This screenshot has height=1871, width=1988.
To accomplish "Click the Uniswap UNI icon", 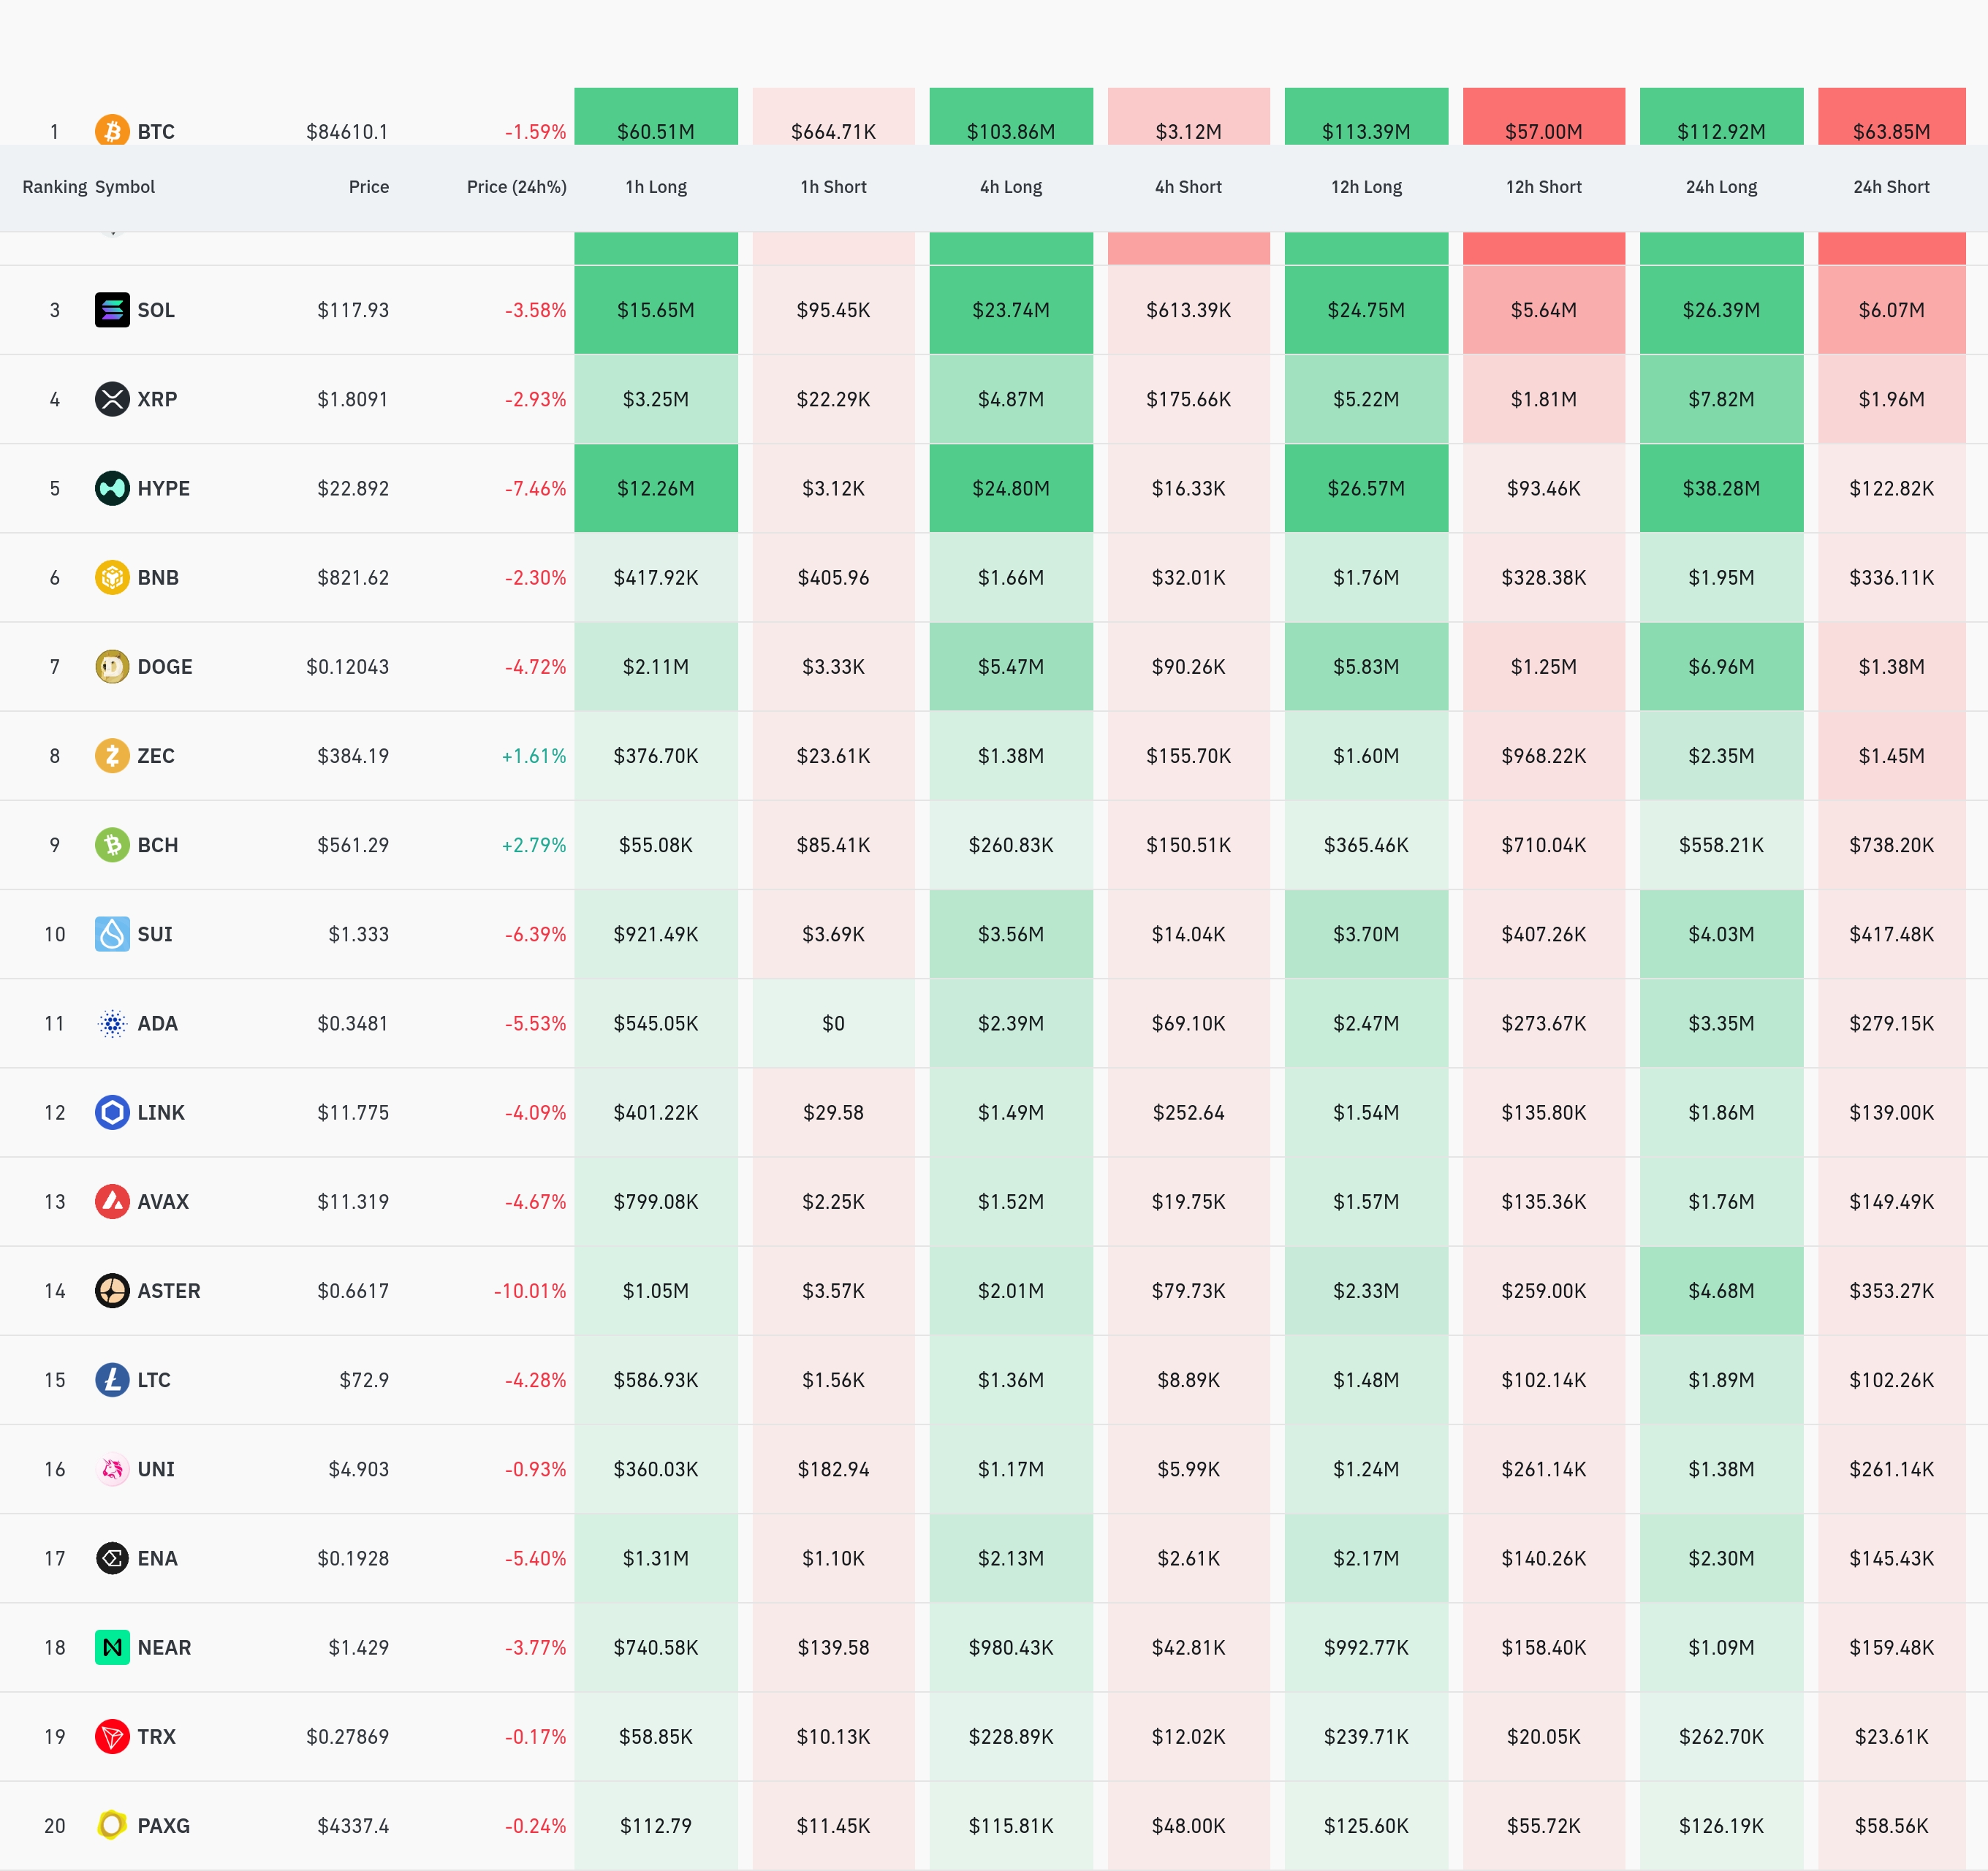I will pyautogui.click(x=112, y=1469).
